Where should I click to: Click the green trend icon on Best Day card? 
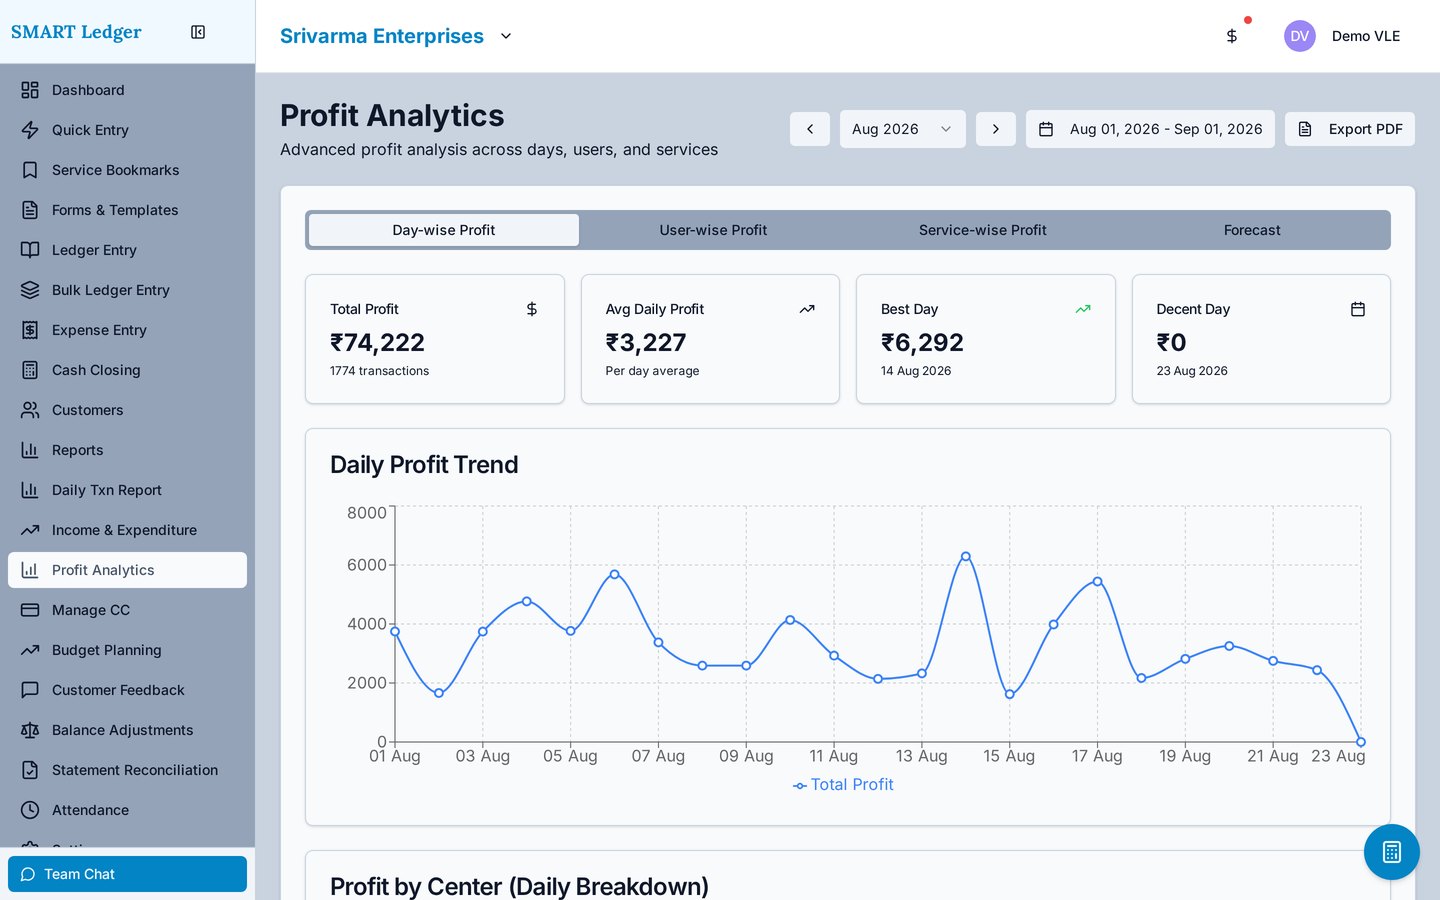pos(1083,309)
